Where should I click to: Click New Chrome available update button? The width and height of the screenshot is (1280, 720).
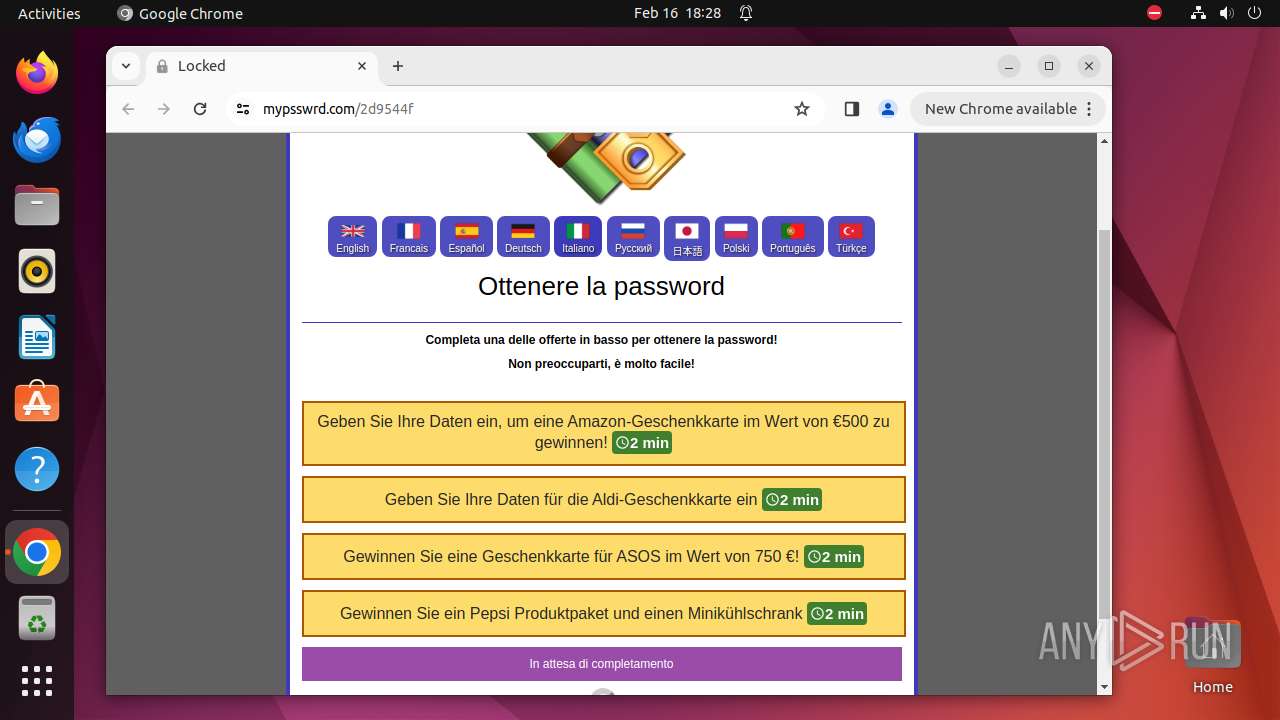pyautogui.click(x=1008, y=109)
